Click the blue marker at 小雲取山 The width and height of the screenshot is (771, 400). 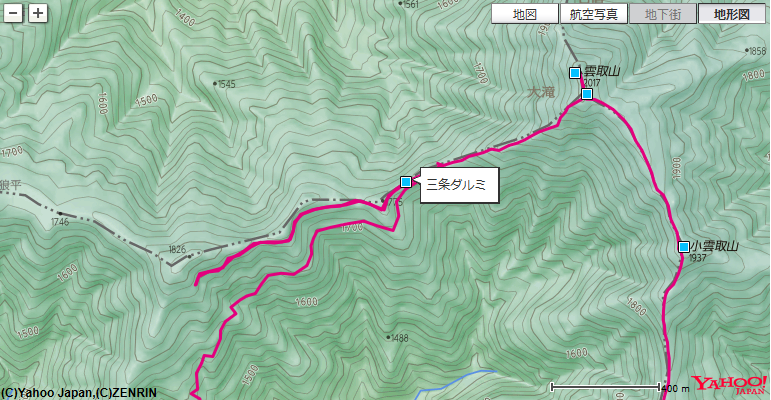[683, 246]
